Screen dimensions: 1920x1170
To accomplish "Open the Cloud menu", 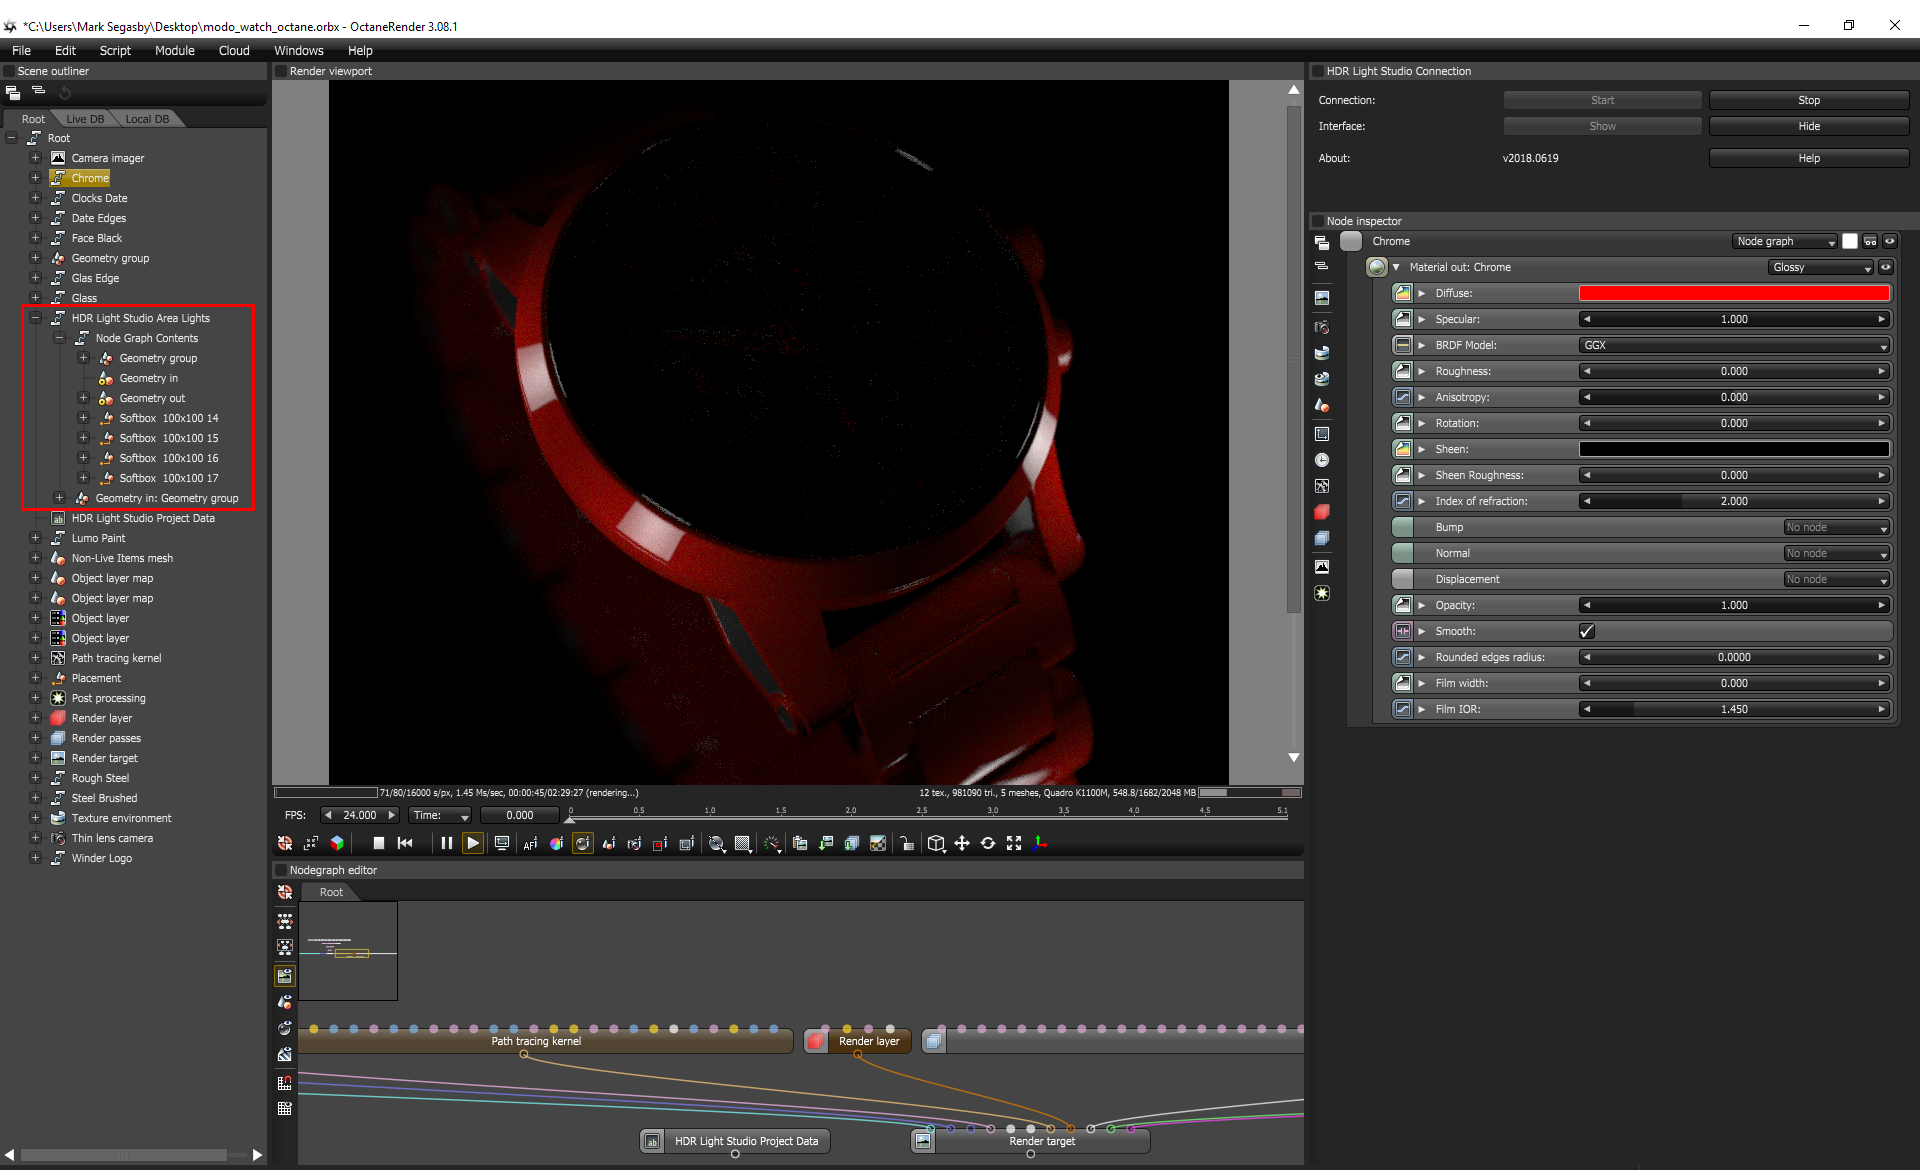I will click(234, 50).
